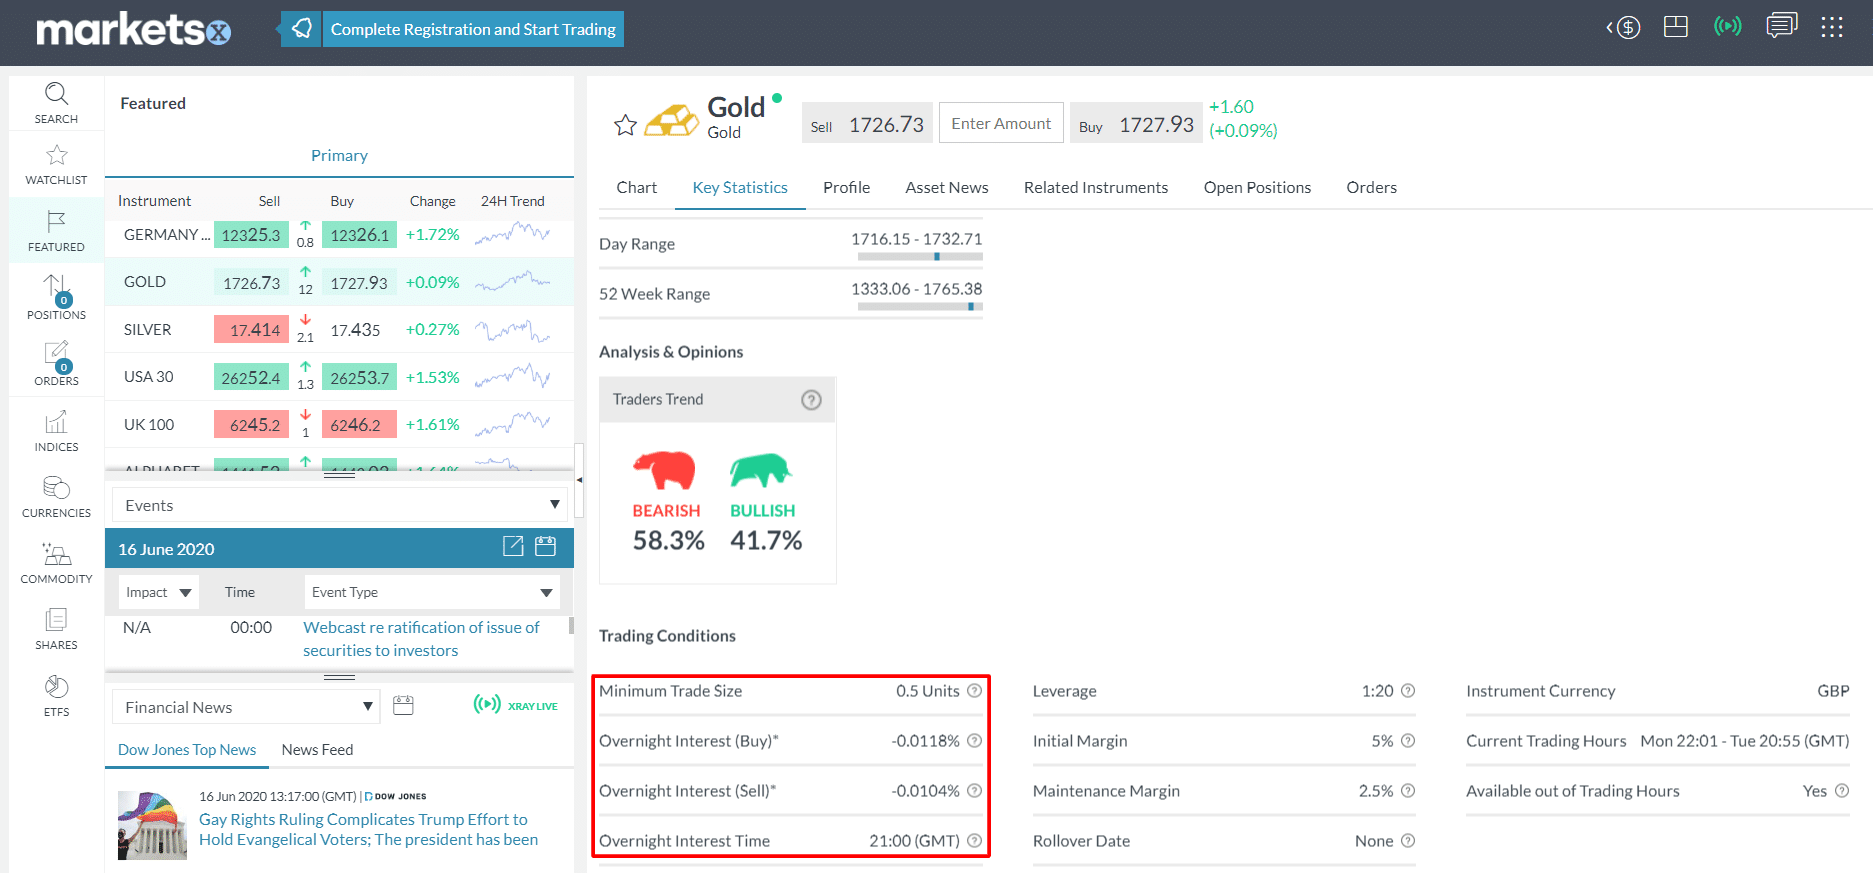Select the UK 100 instrument row
This screenshot has height=873, width=1873.
pos(339,424)
